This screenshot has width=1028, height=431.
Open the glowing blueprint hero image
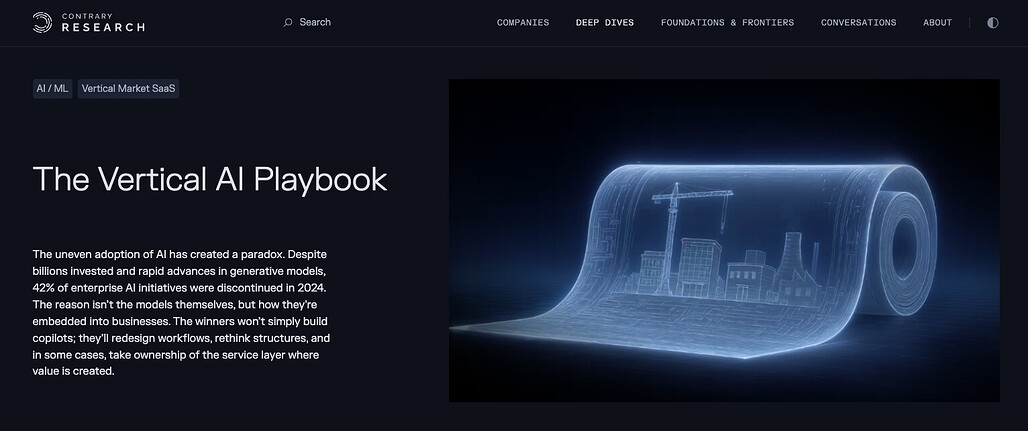tap(723, 240)
